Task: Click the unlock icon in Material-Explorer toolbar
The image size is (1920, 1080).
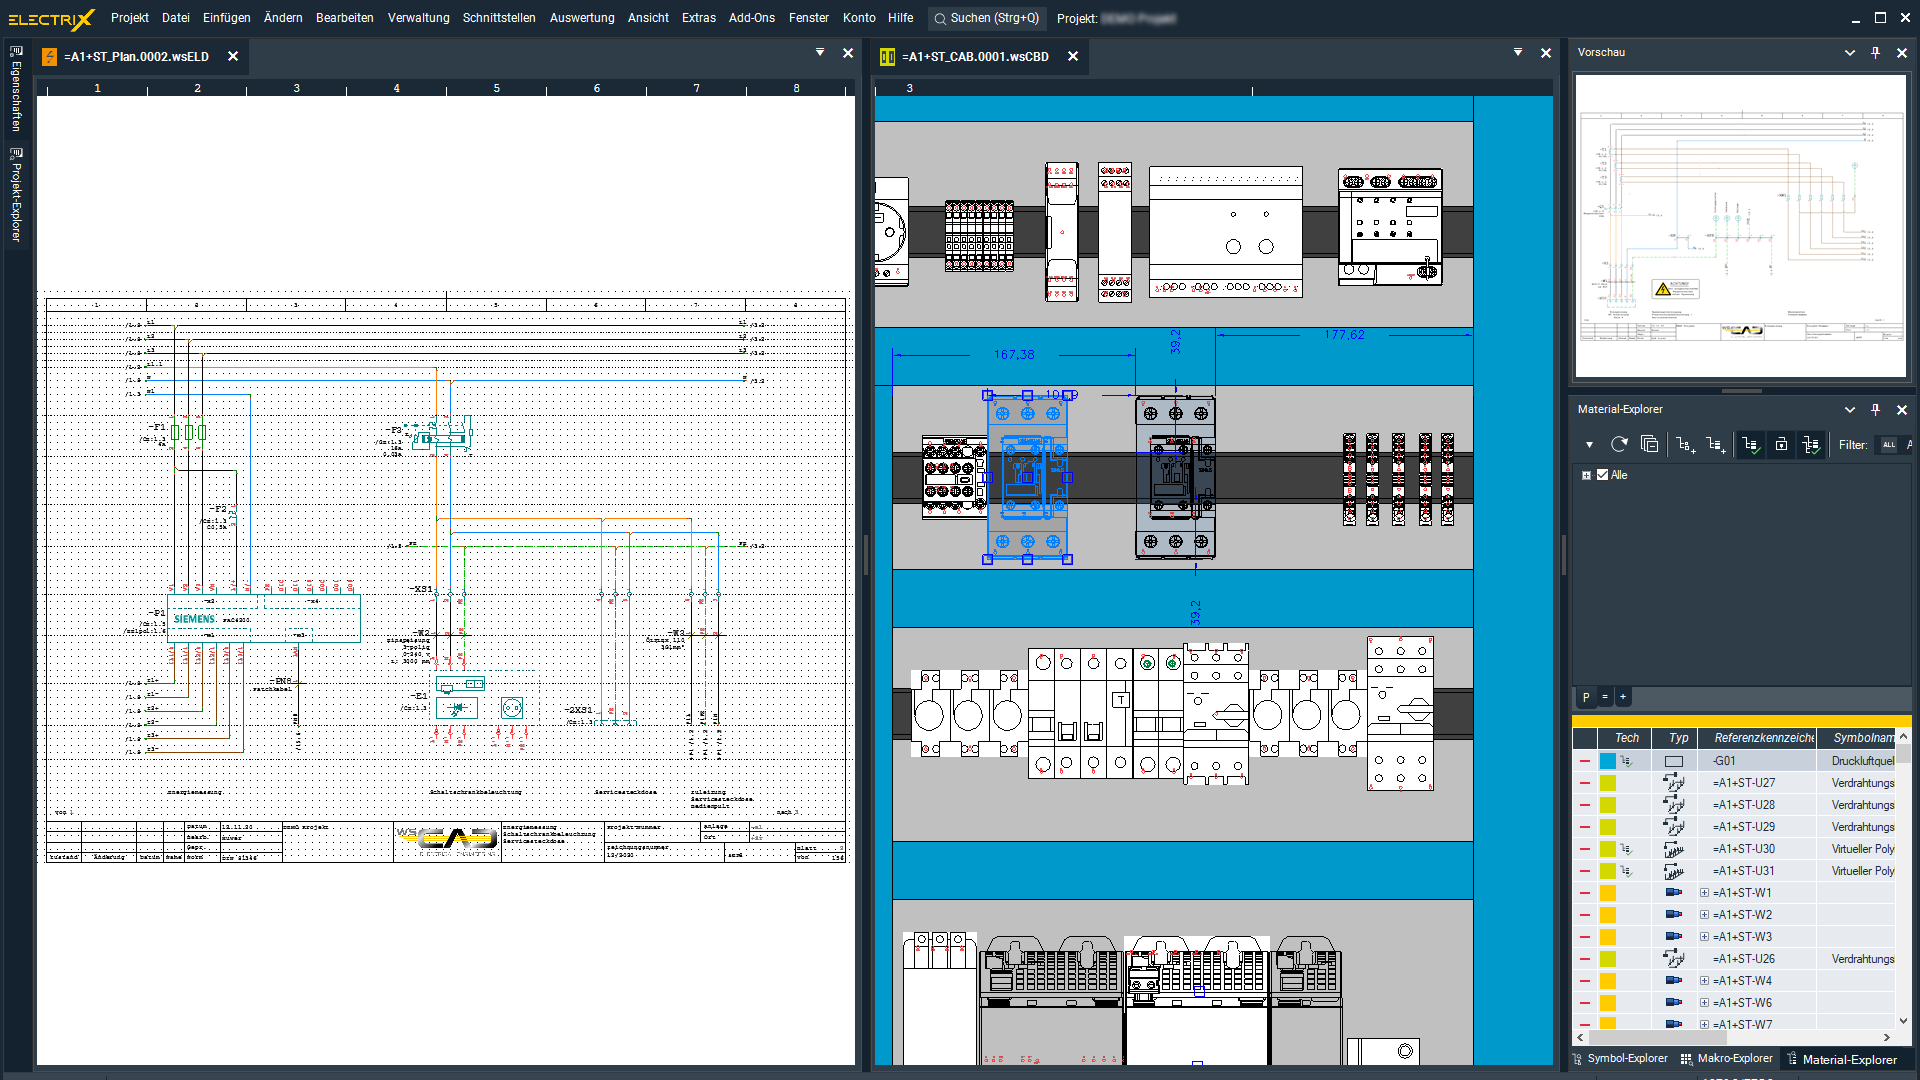Action: (1781, 444)
